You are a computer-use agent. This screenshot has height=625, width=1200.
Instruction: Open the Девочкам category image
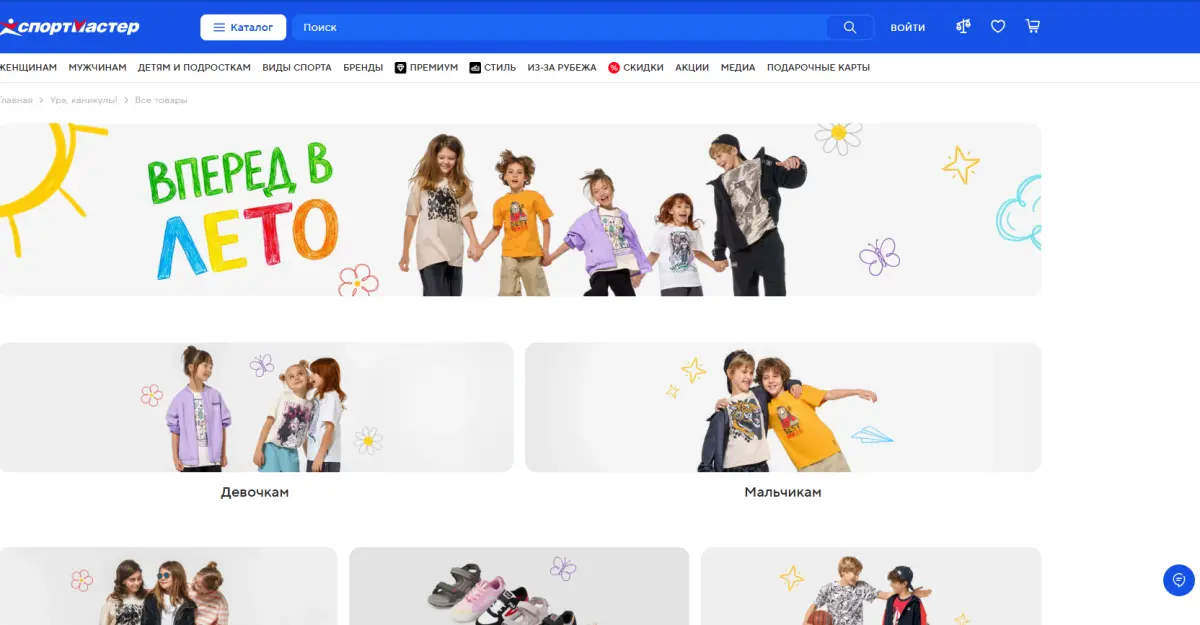(x=256, y=407)
